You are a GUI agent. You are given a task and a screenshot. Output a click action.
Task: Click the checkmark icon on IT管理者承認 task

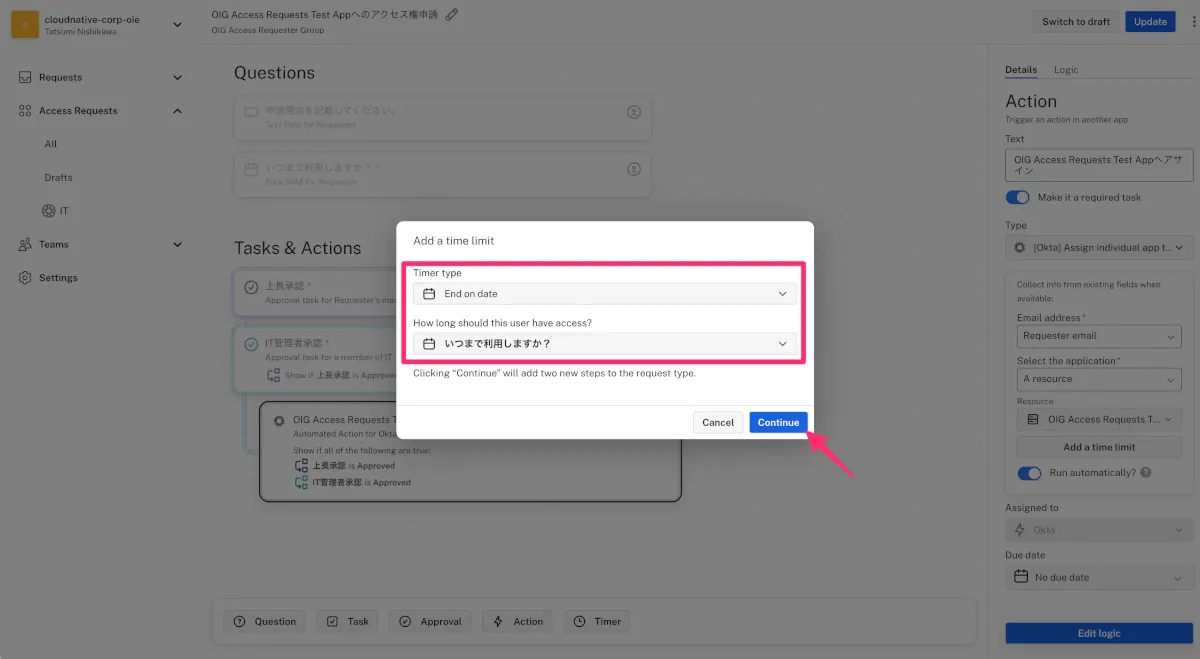251,344
